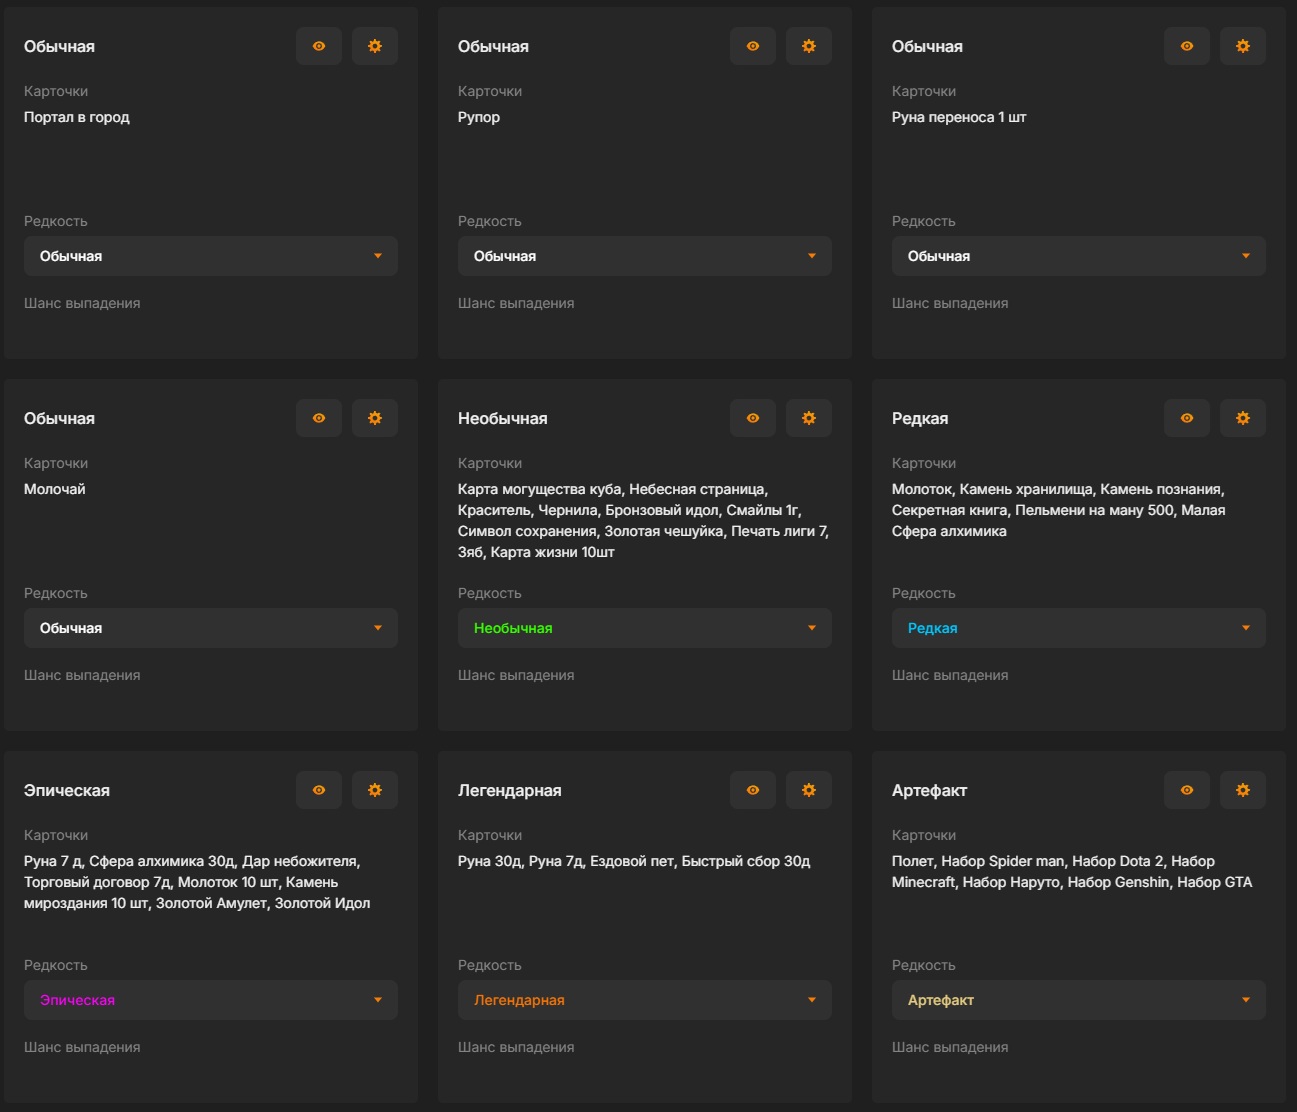This screenshot has height=1112, width=1297.
Task: Click the gear icon in Редкая card header
Action: point(1243,418)
